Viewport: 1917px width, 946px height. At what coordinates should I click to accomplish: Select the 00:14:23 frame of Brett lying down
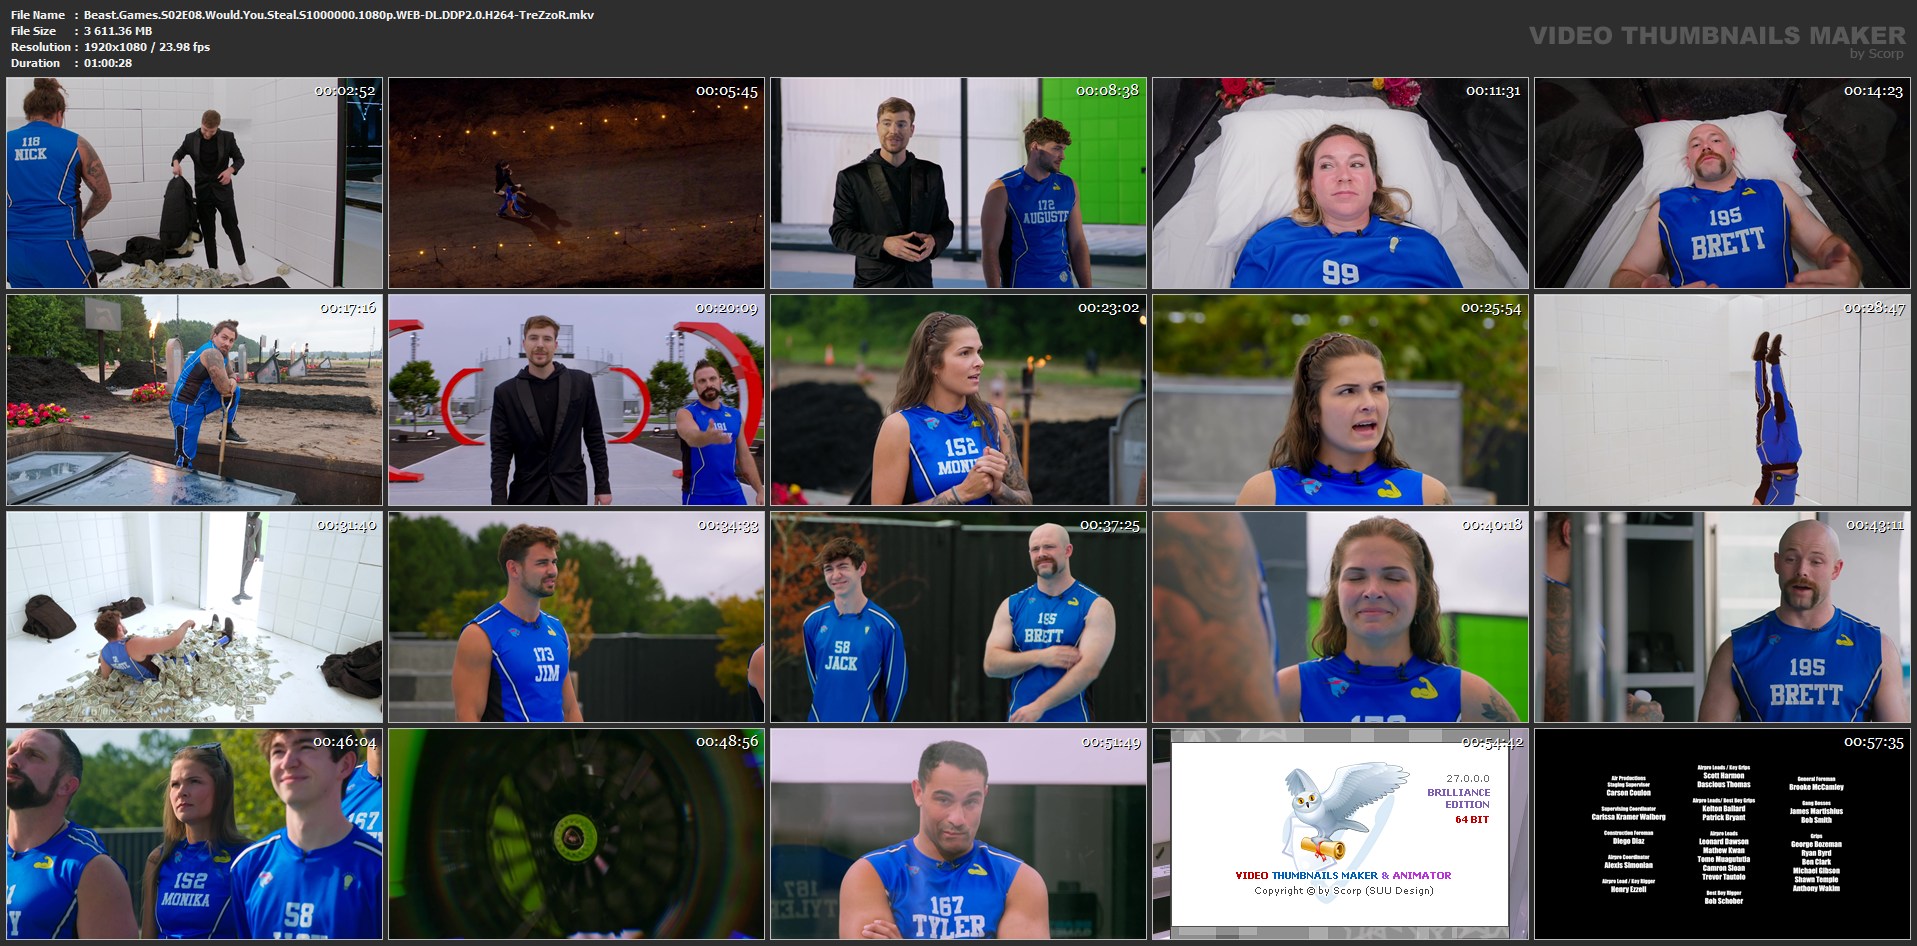tap(1722, 183)
